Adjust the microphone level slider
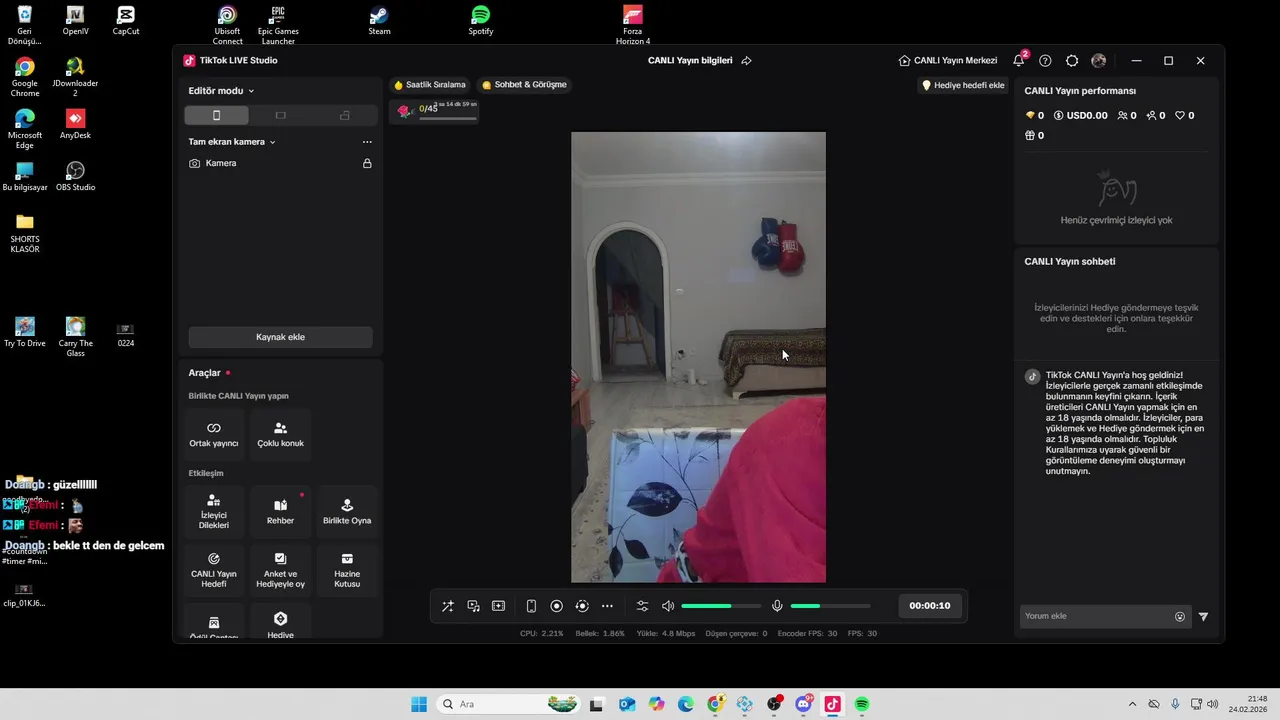 (830, 606)
